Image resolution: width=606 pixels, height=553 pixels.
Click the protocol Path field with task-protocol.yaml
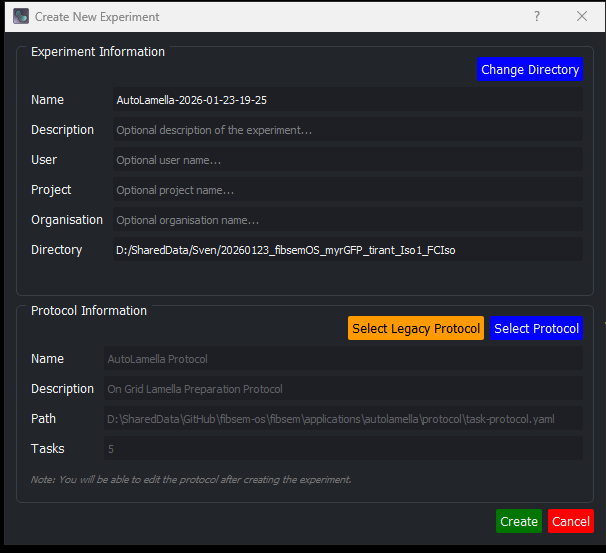342,419
